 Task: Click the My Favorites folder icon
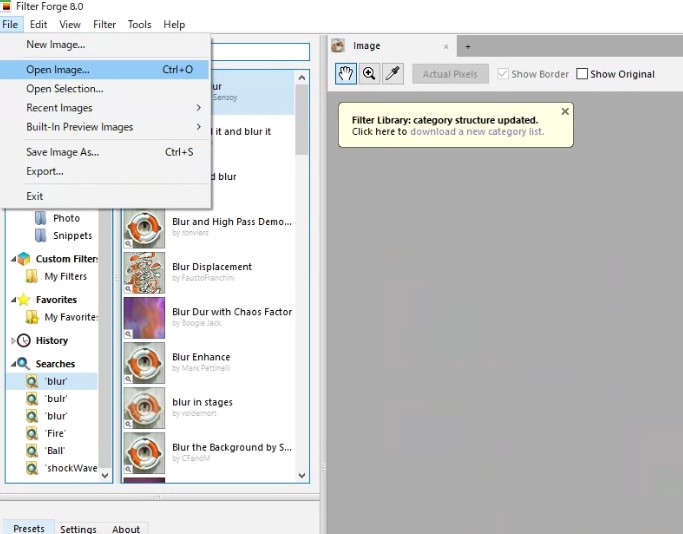pos(32,317)
